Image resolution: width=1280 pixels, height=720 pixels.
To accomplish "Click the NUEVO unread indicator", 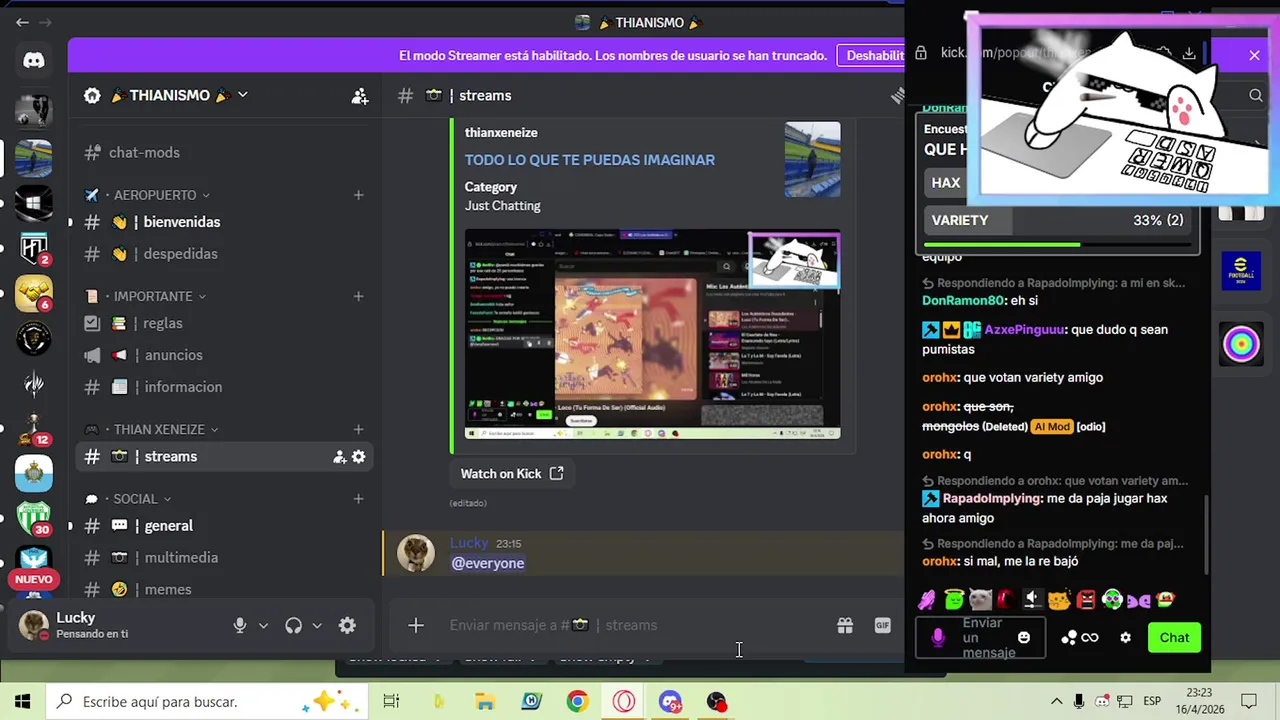I will point(34,579).
